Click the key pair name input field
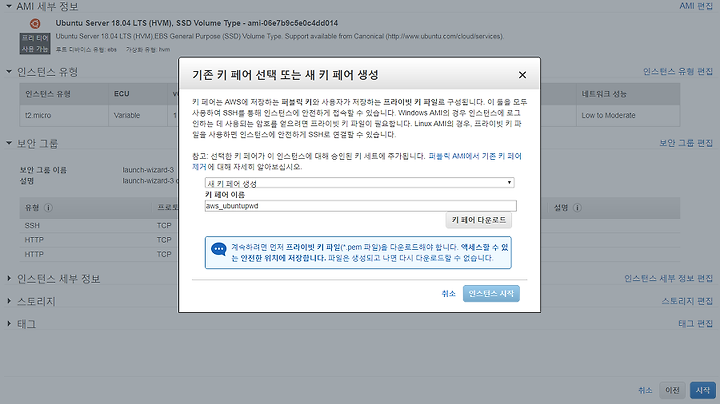Viewport: 720px width, 404px height. (360, 206)
